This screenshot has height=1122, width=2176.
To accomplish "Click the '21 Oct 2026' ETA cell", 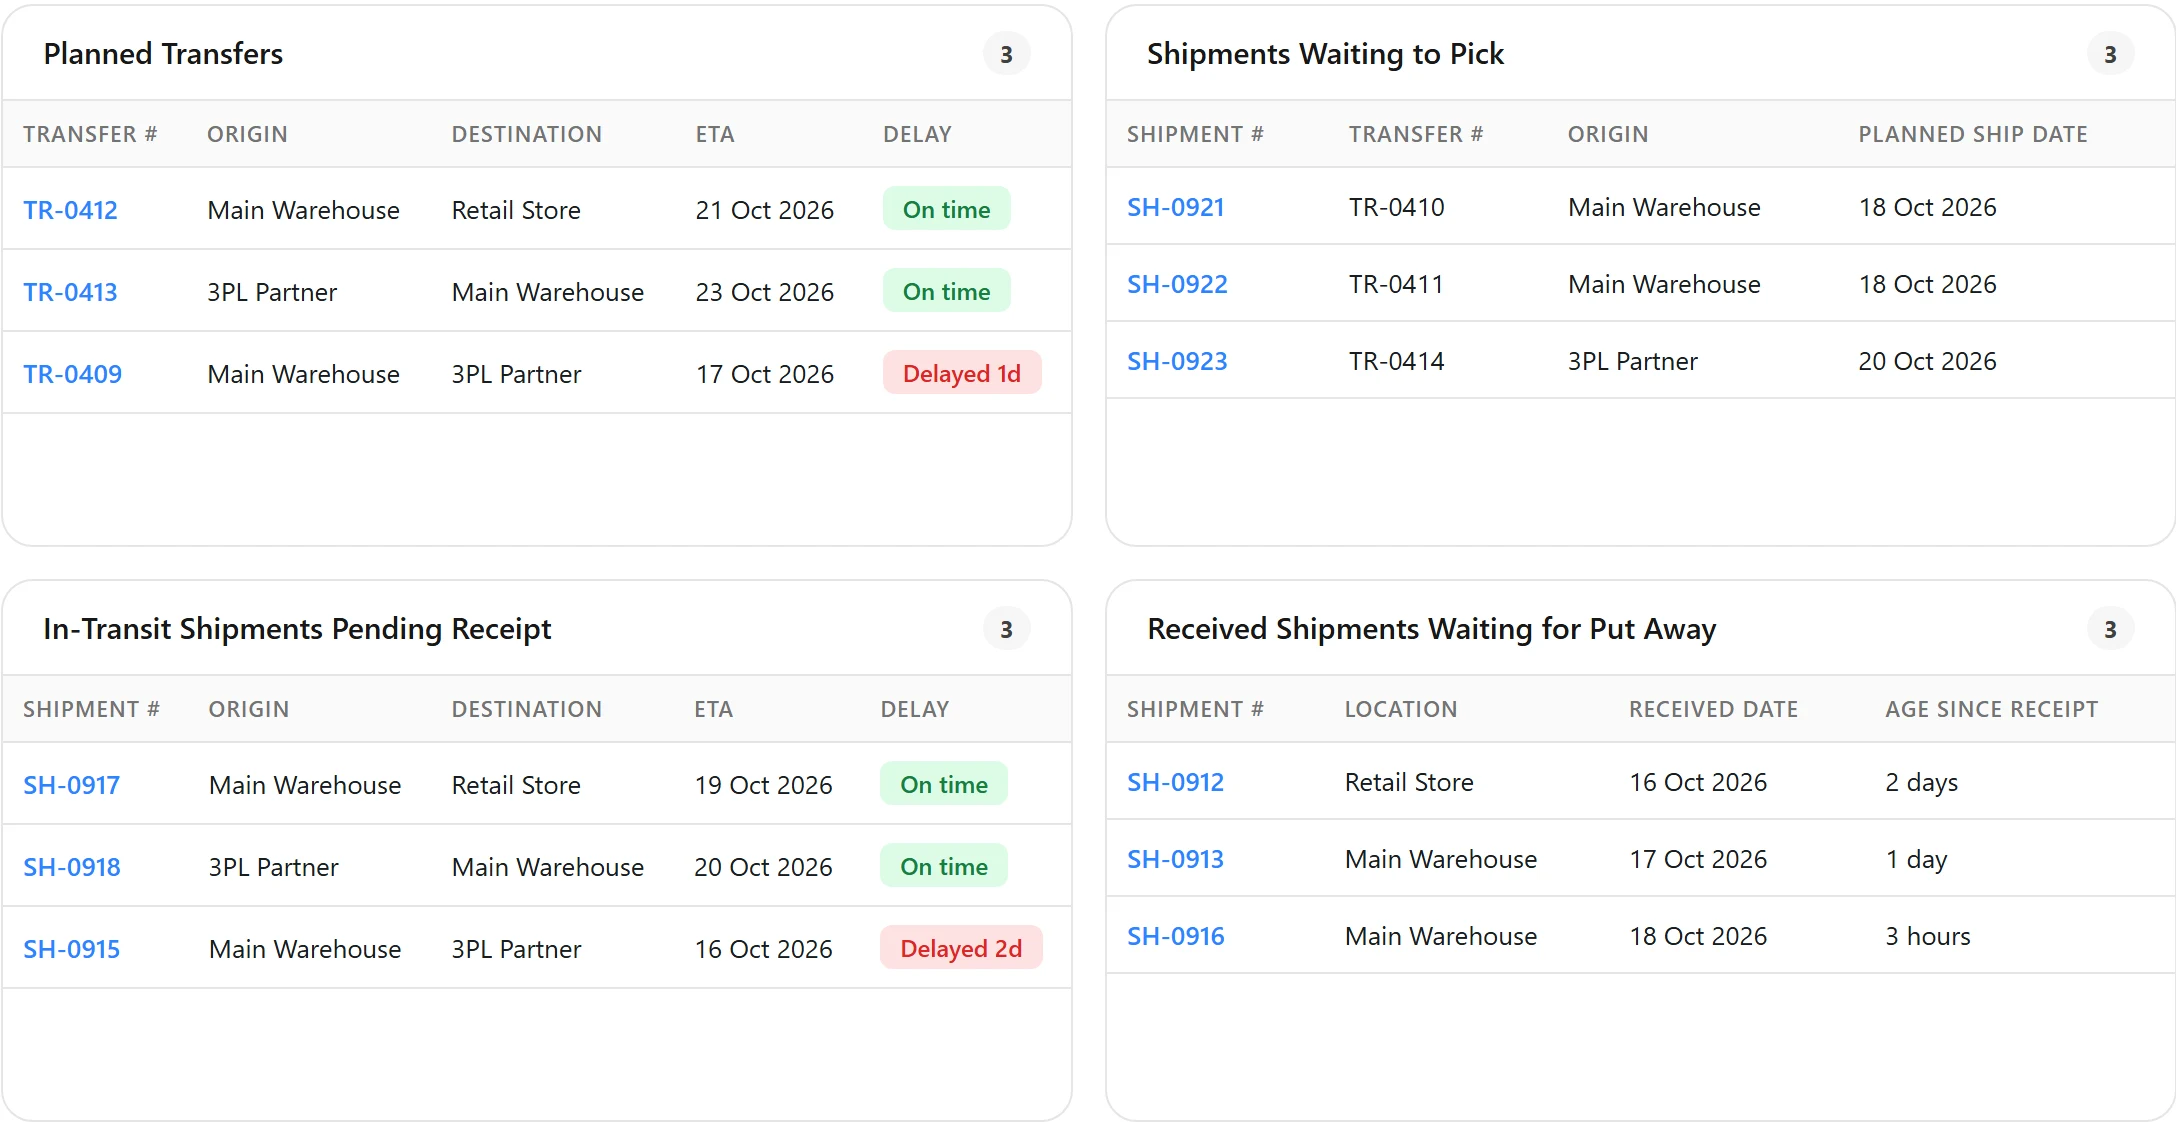I will [765, 210].
